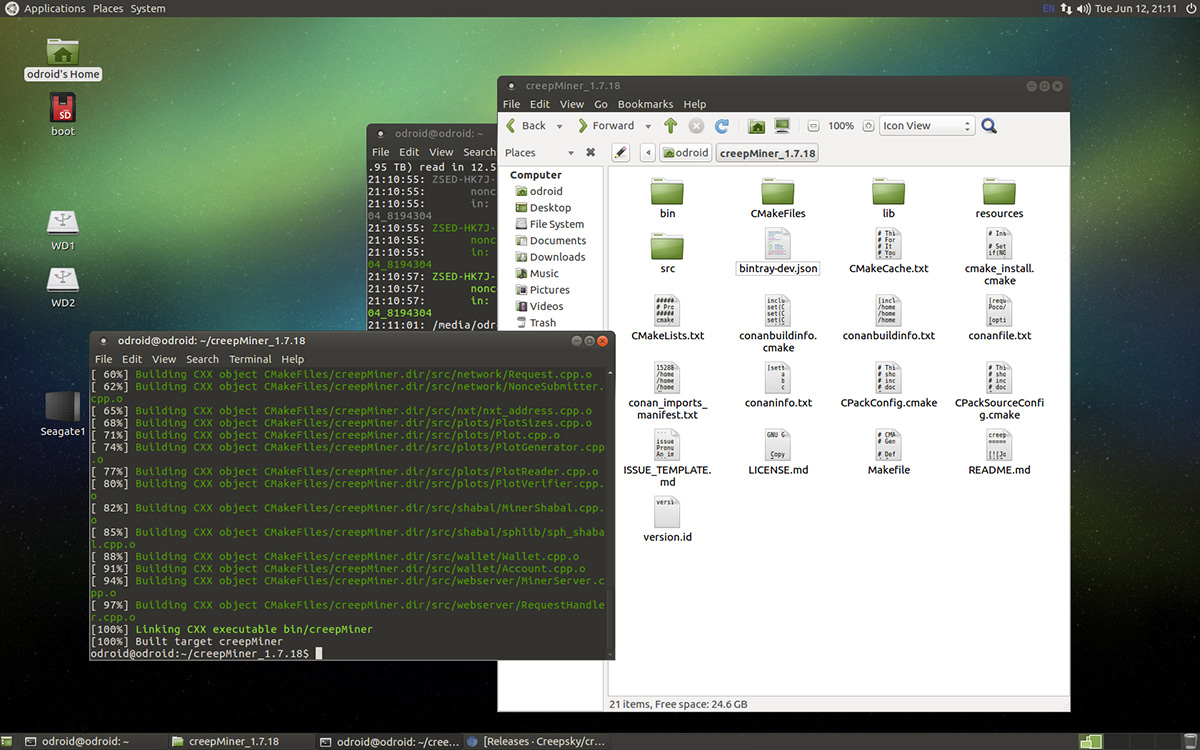This screenshot has height=750, width=1200.
Task: Open odroid's Home desktop icon
Action: tap(63, 60)
